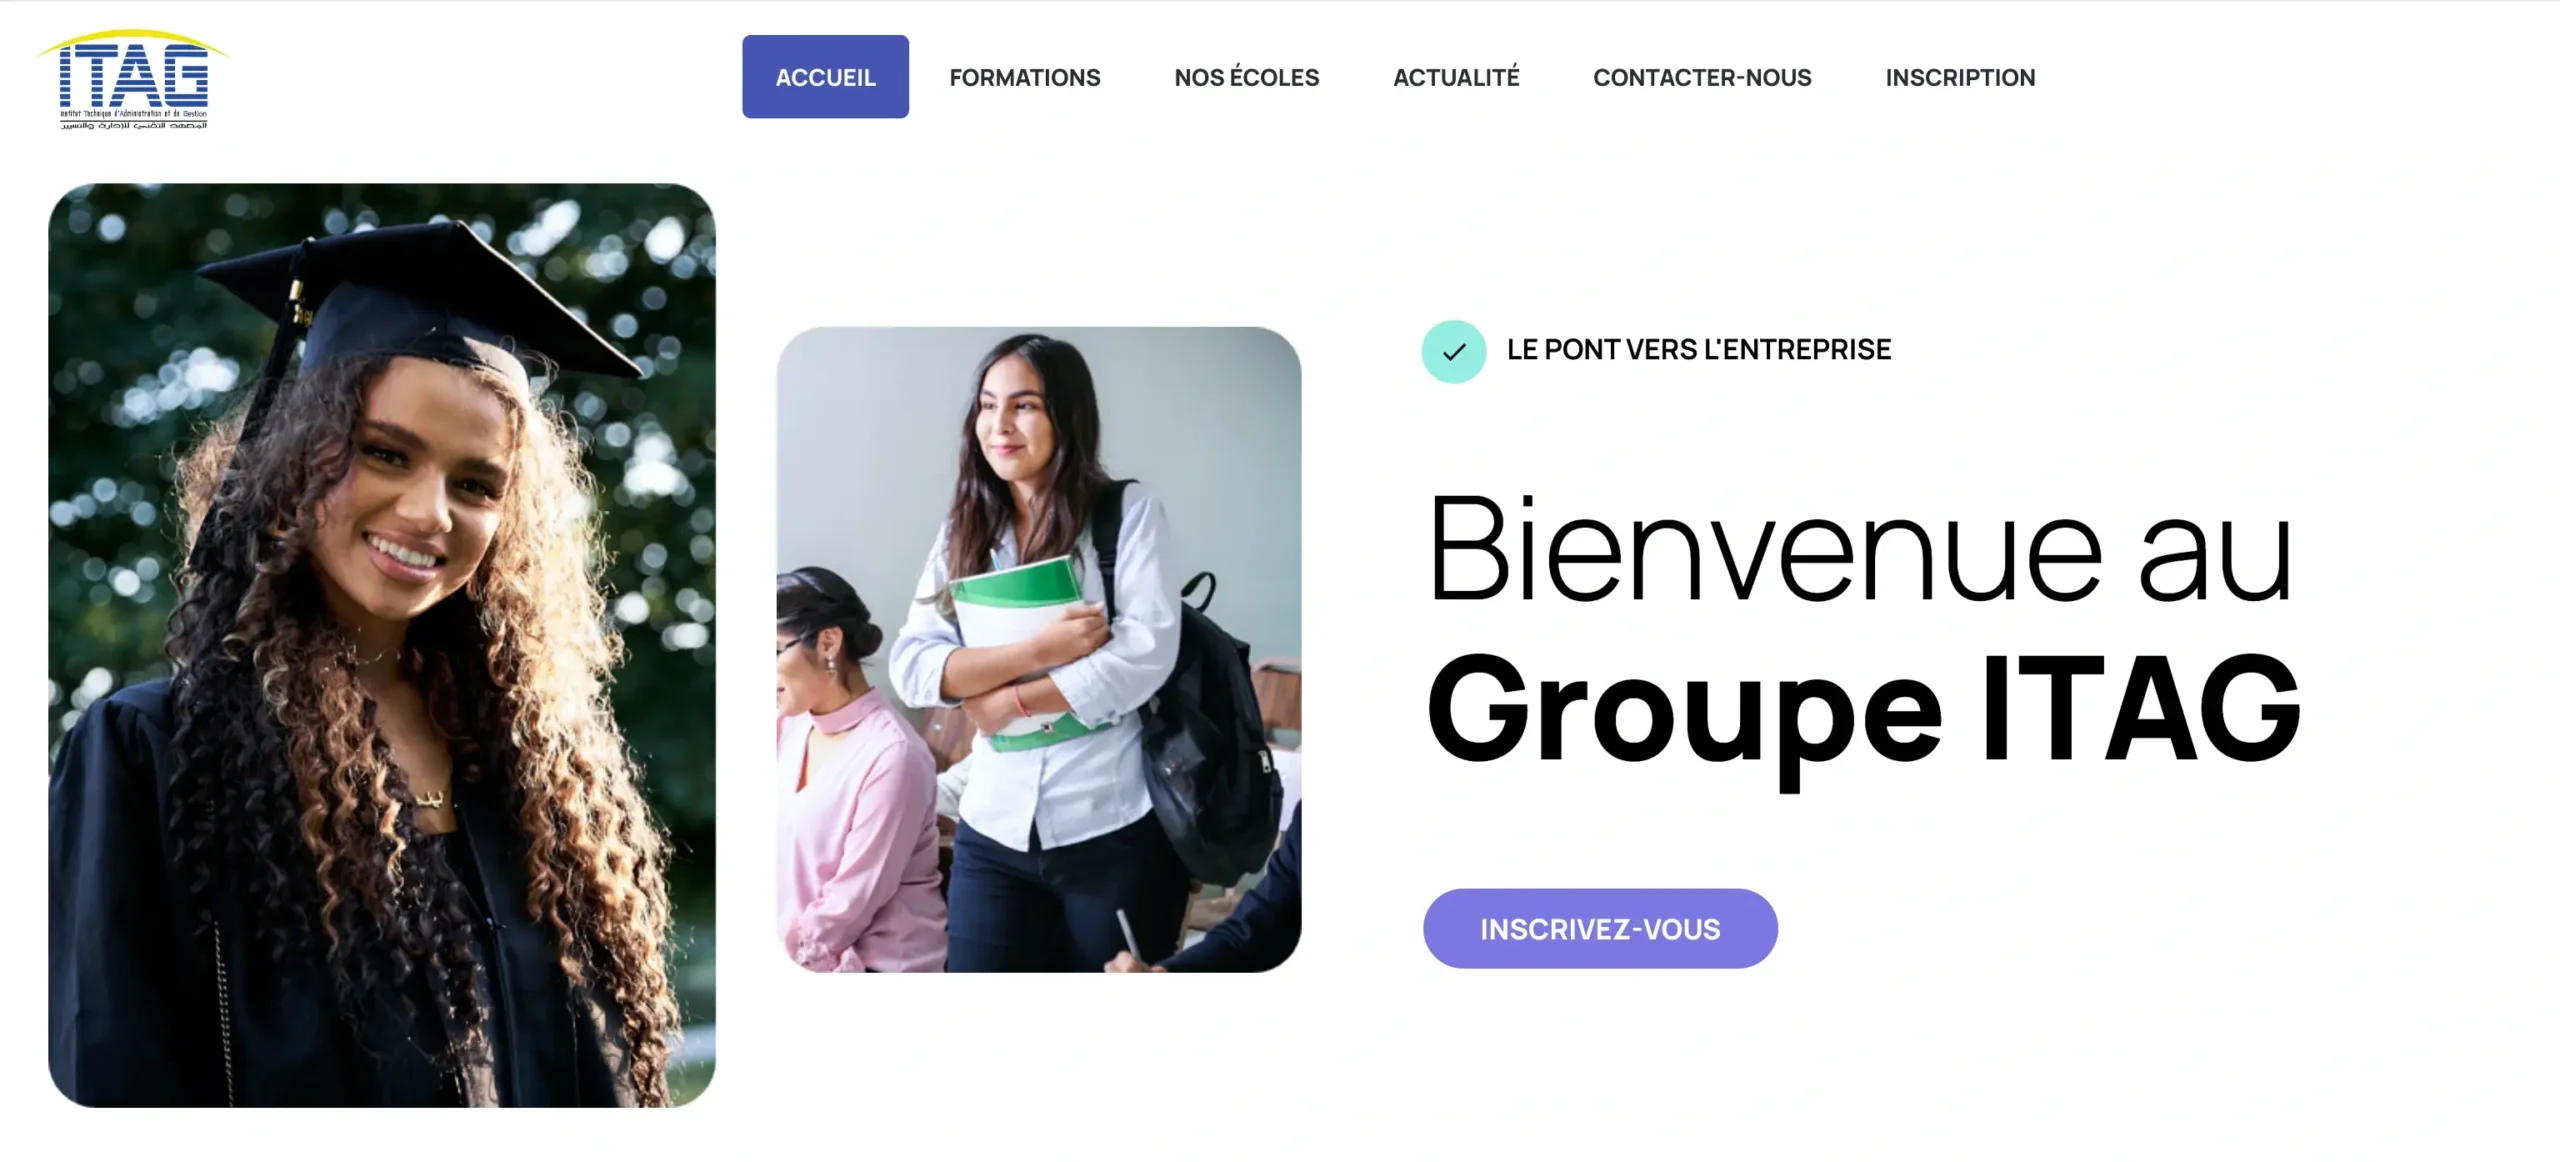Image resolution: width=2560 pixels, height=1162 pixels.
Task: Select CONTACTER-NOUS in the navigation bar
Action: coord(1702,77)
